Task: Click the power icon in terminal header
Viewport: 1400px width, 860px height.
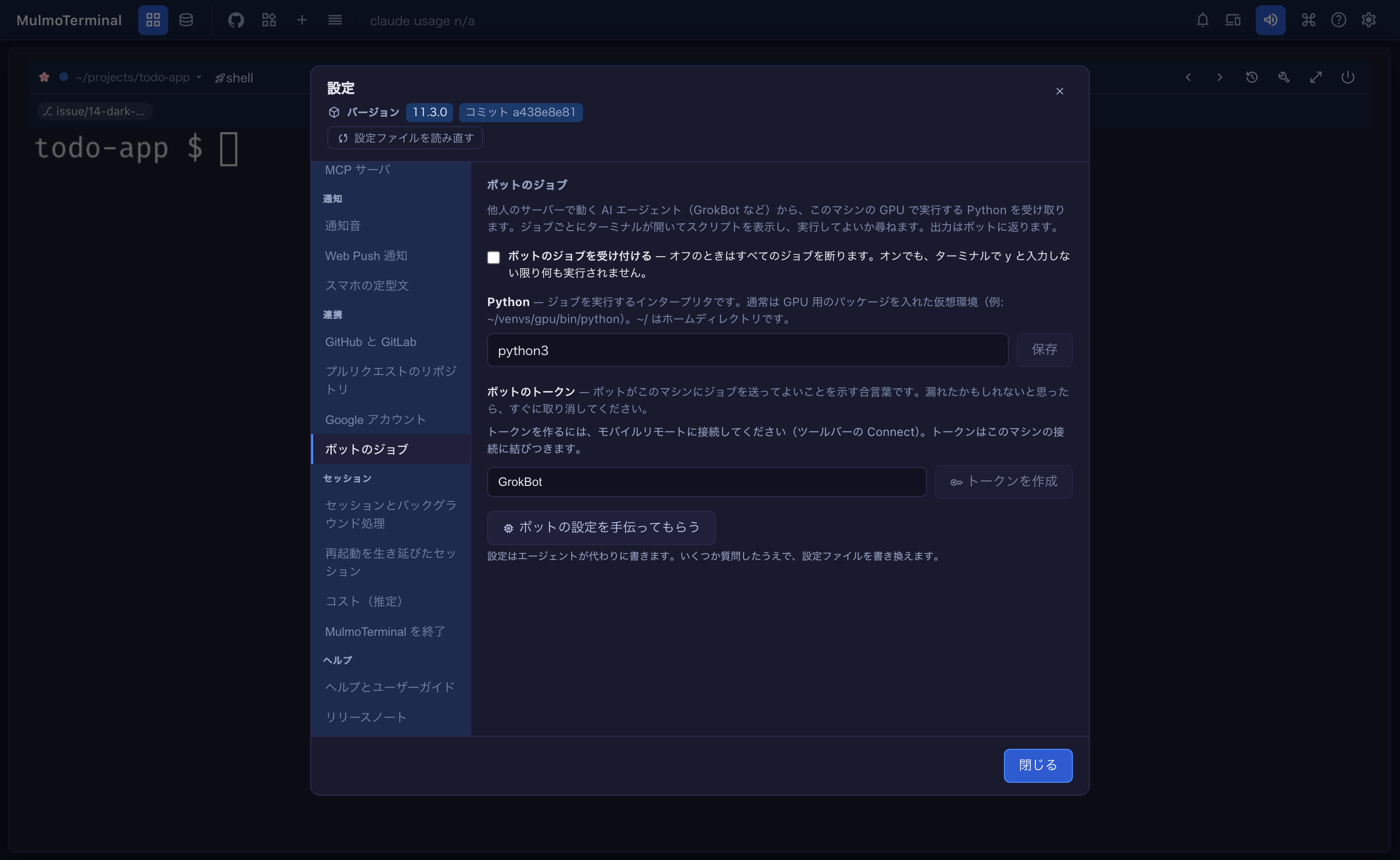Action: tap(1348, 77)
